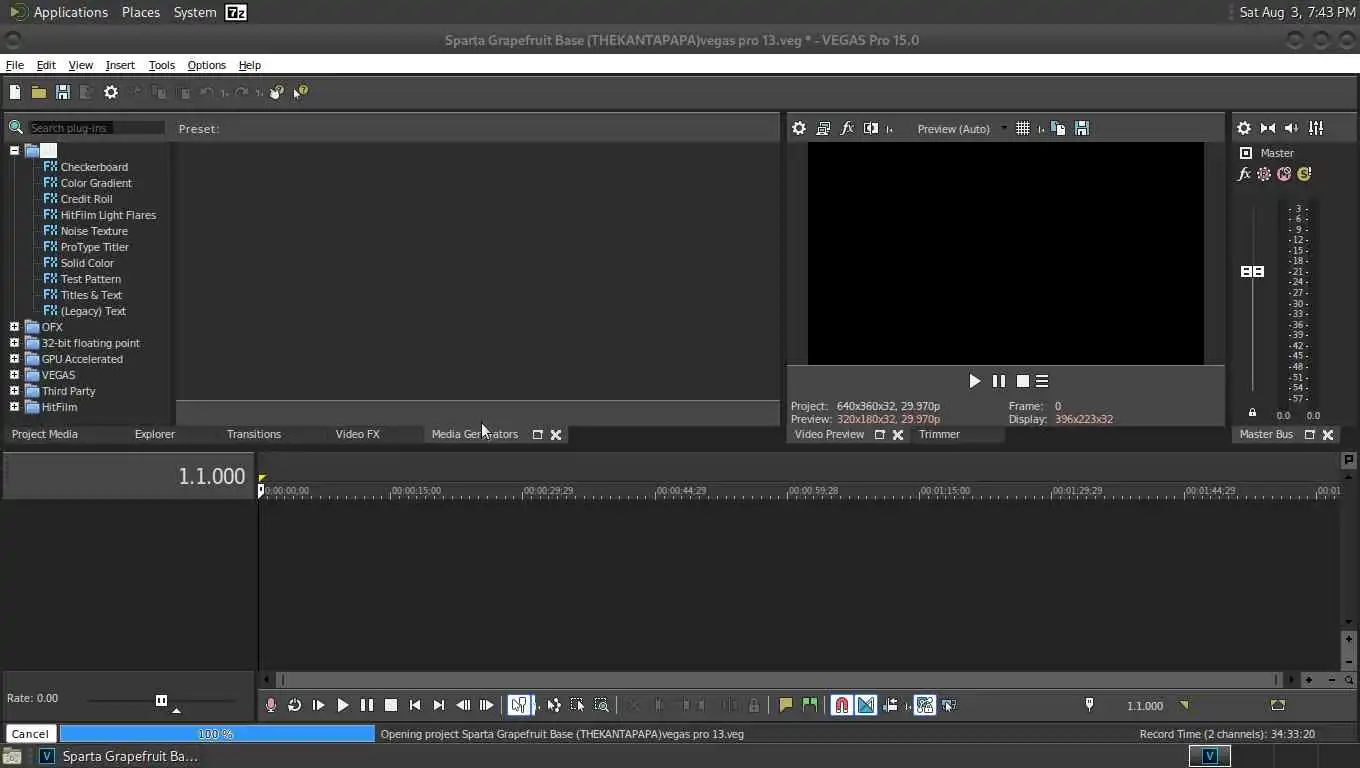Open the File menu
This screenshot has width=1360, height=768.
(x=15, y=65)
